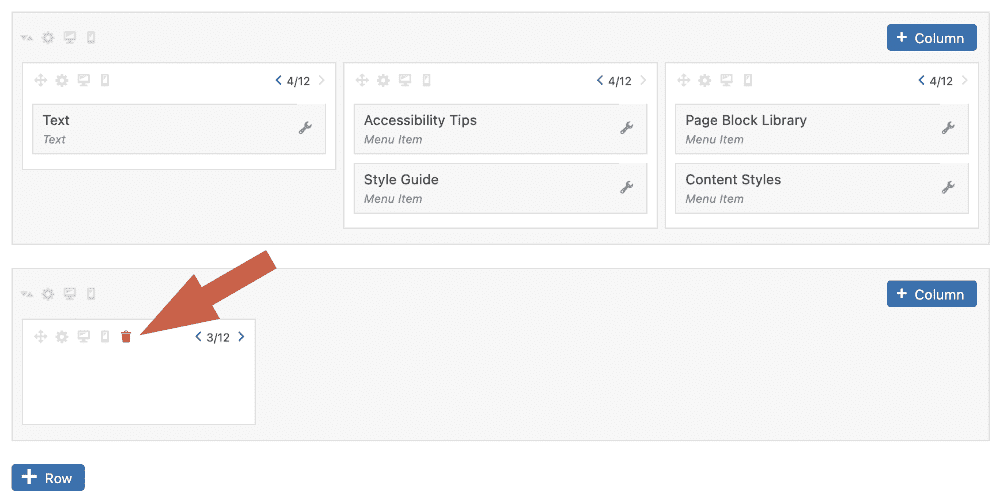The height and width of the screenshot is (500, 1000).
Task: Collapse the first row using its arrow toggle
Action: tap(27, 38)
